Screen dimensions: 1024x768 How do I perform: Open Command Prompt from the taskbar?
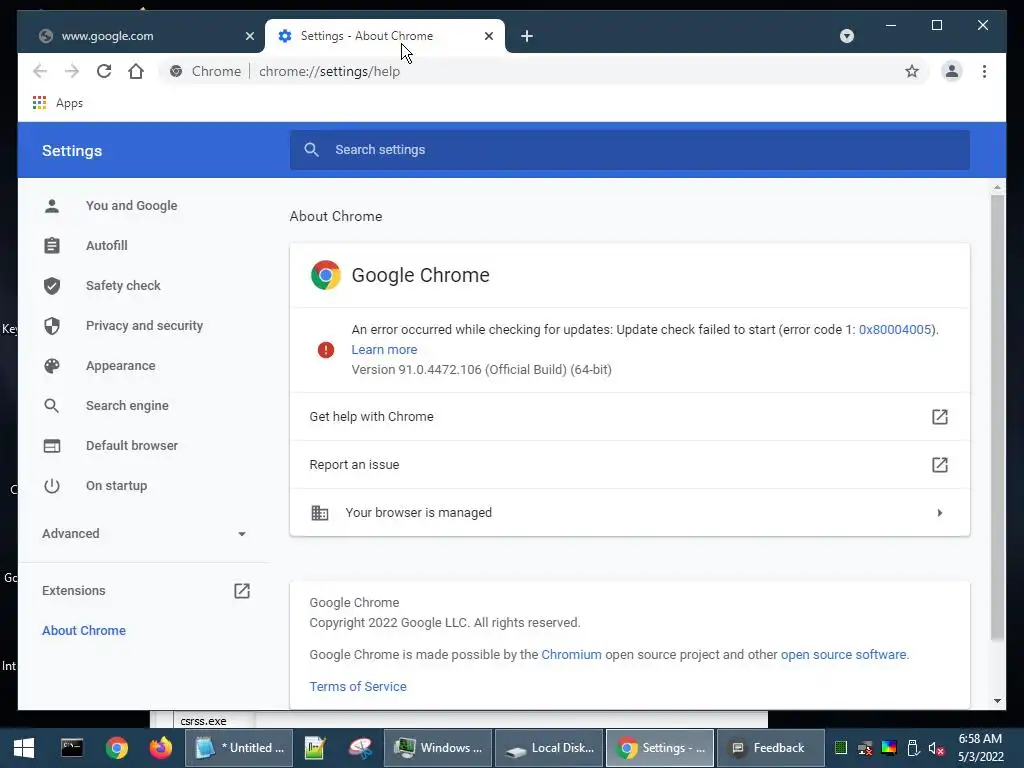coord(72,748)
